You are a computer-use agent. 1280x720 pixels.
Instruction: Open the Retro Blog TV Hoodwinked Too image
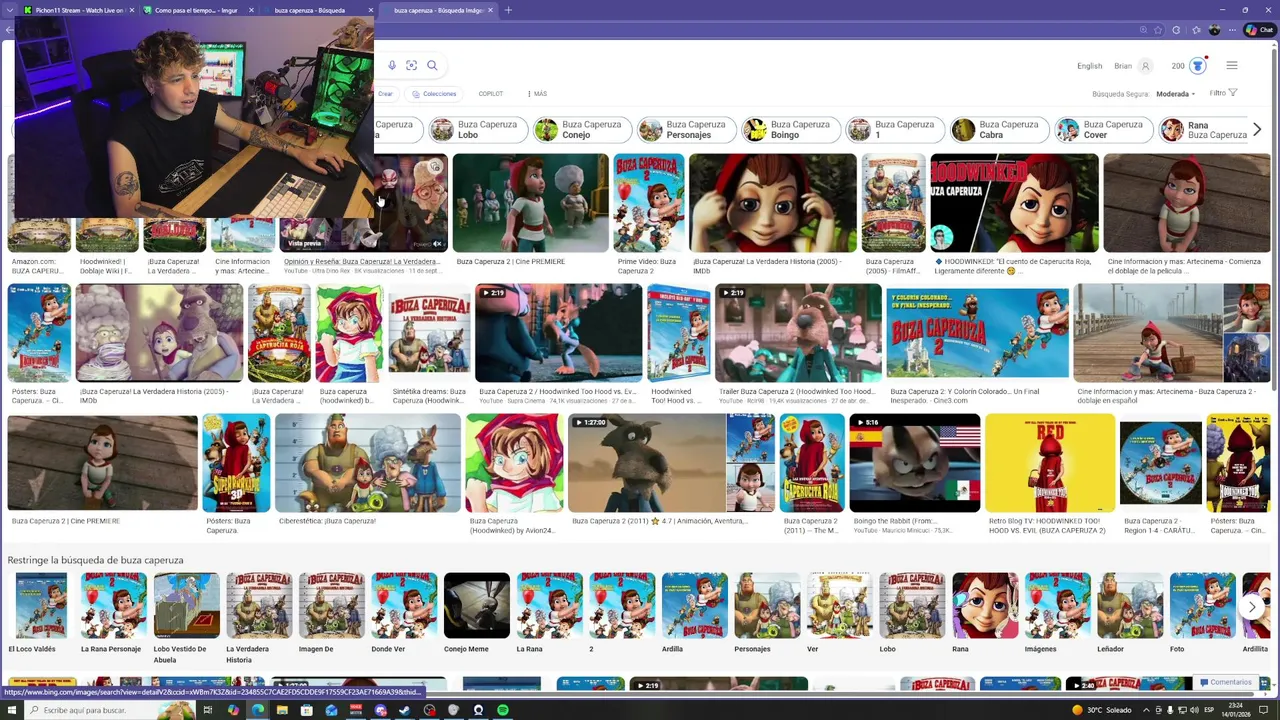(1050, 463)
